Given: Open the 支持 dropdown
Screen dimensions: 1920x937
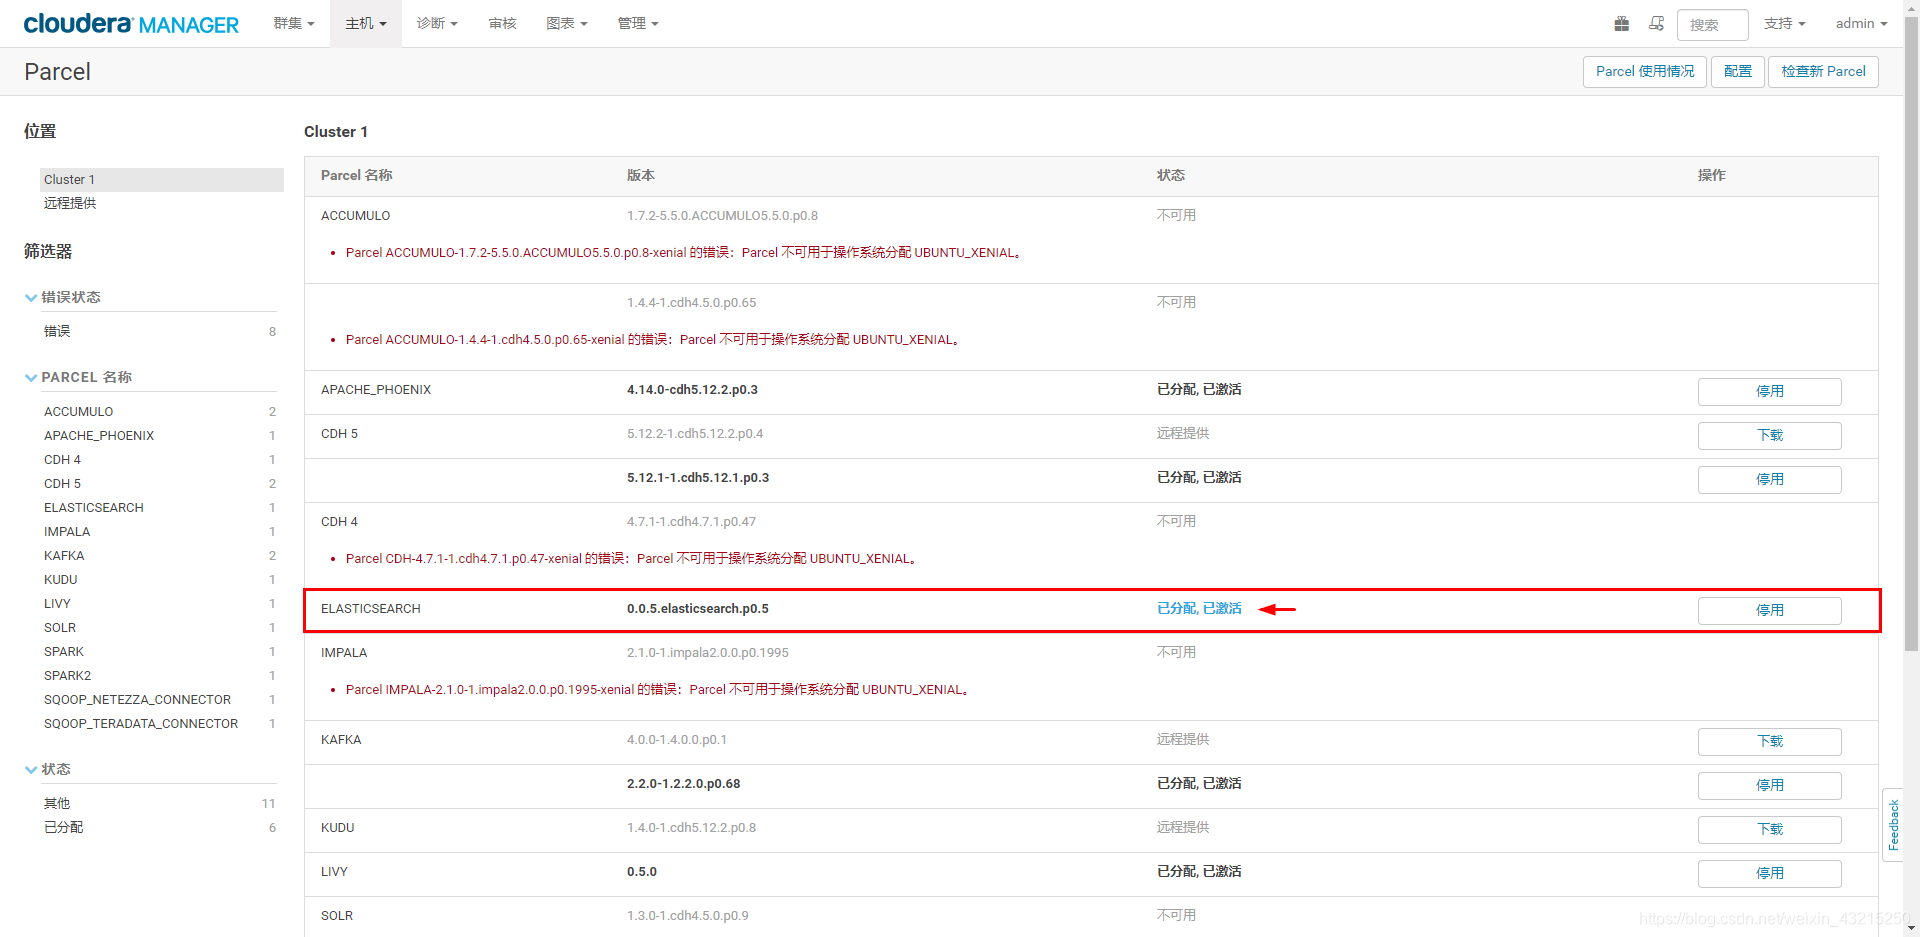Looking at the screenshot, I should point(1784,23).
